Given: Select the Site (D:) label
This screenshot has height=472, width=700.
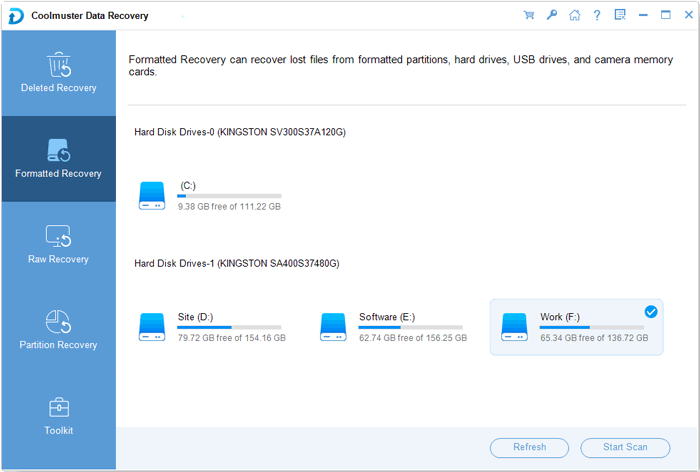Looking at the screenshot, I should 196,317.
